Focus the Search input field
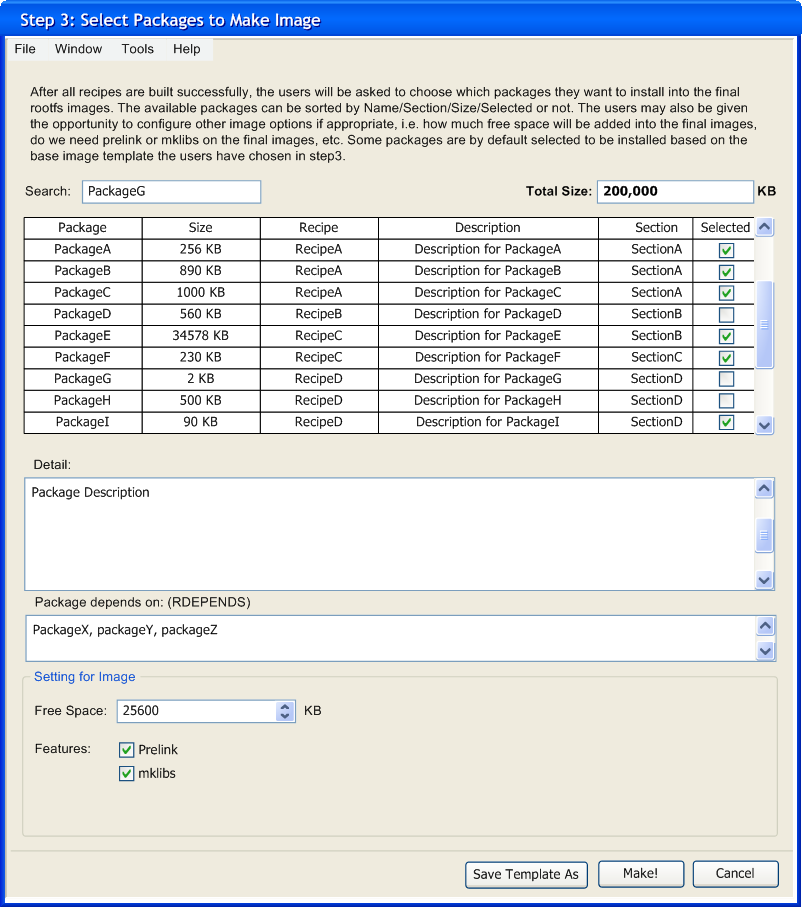 (x=170, y=191)
